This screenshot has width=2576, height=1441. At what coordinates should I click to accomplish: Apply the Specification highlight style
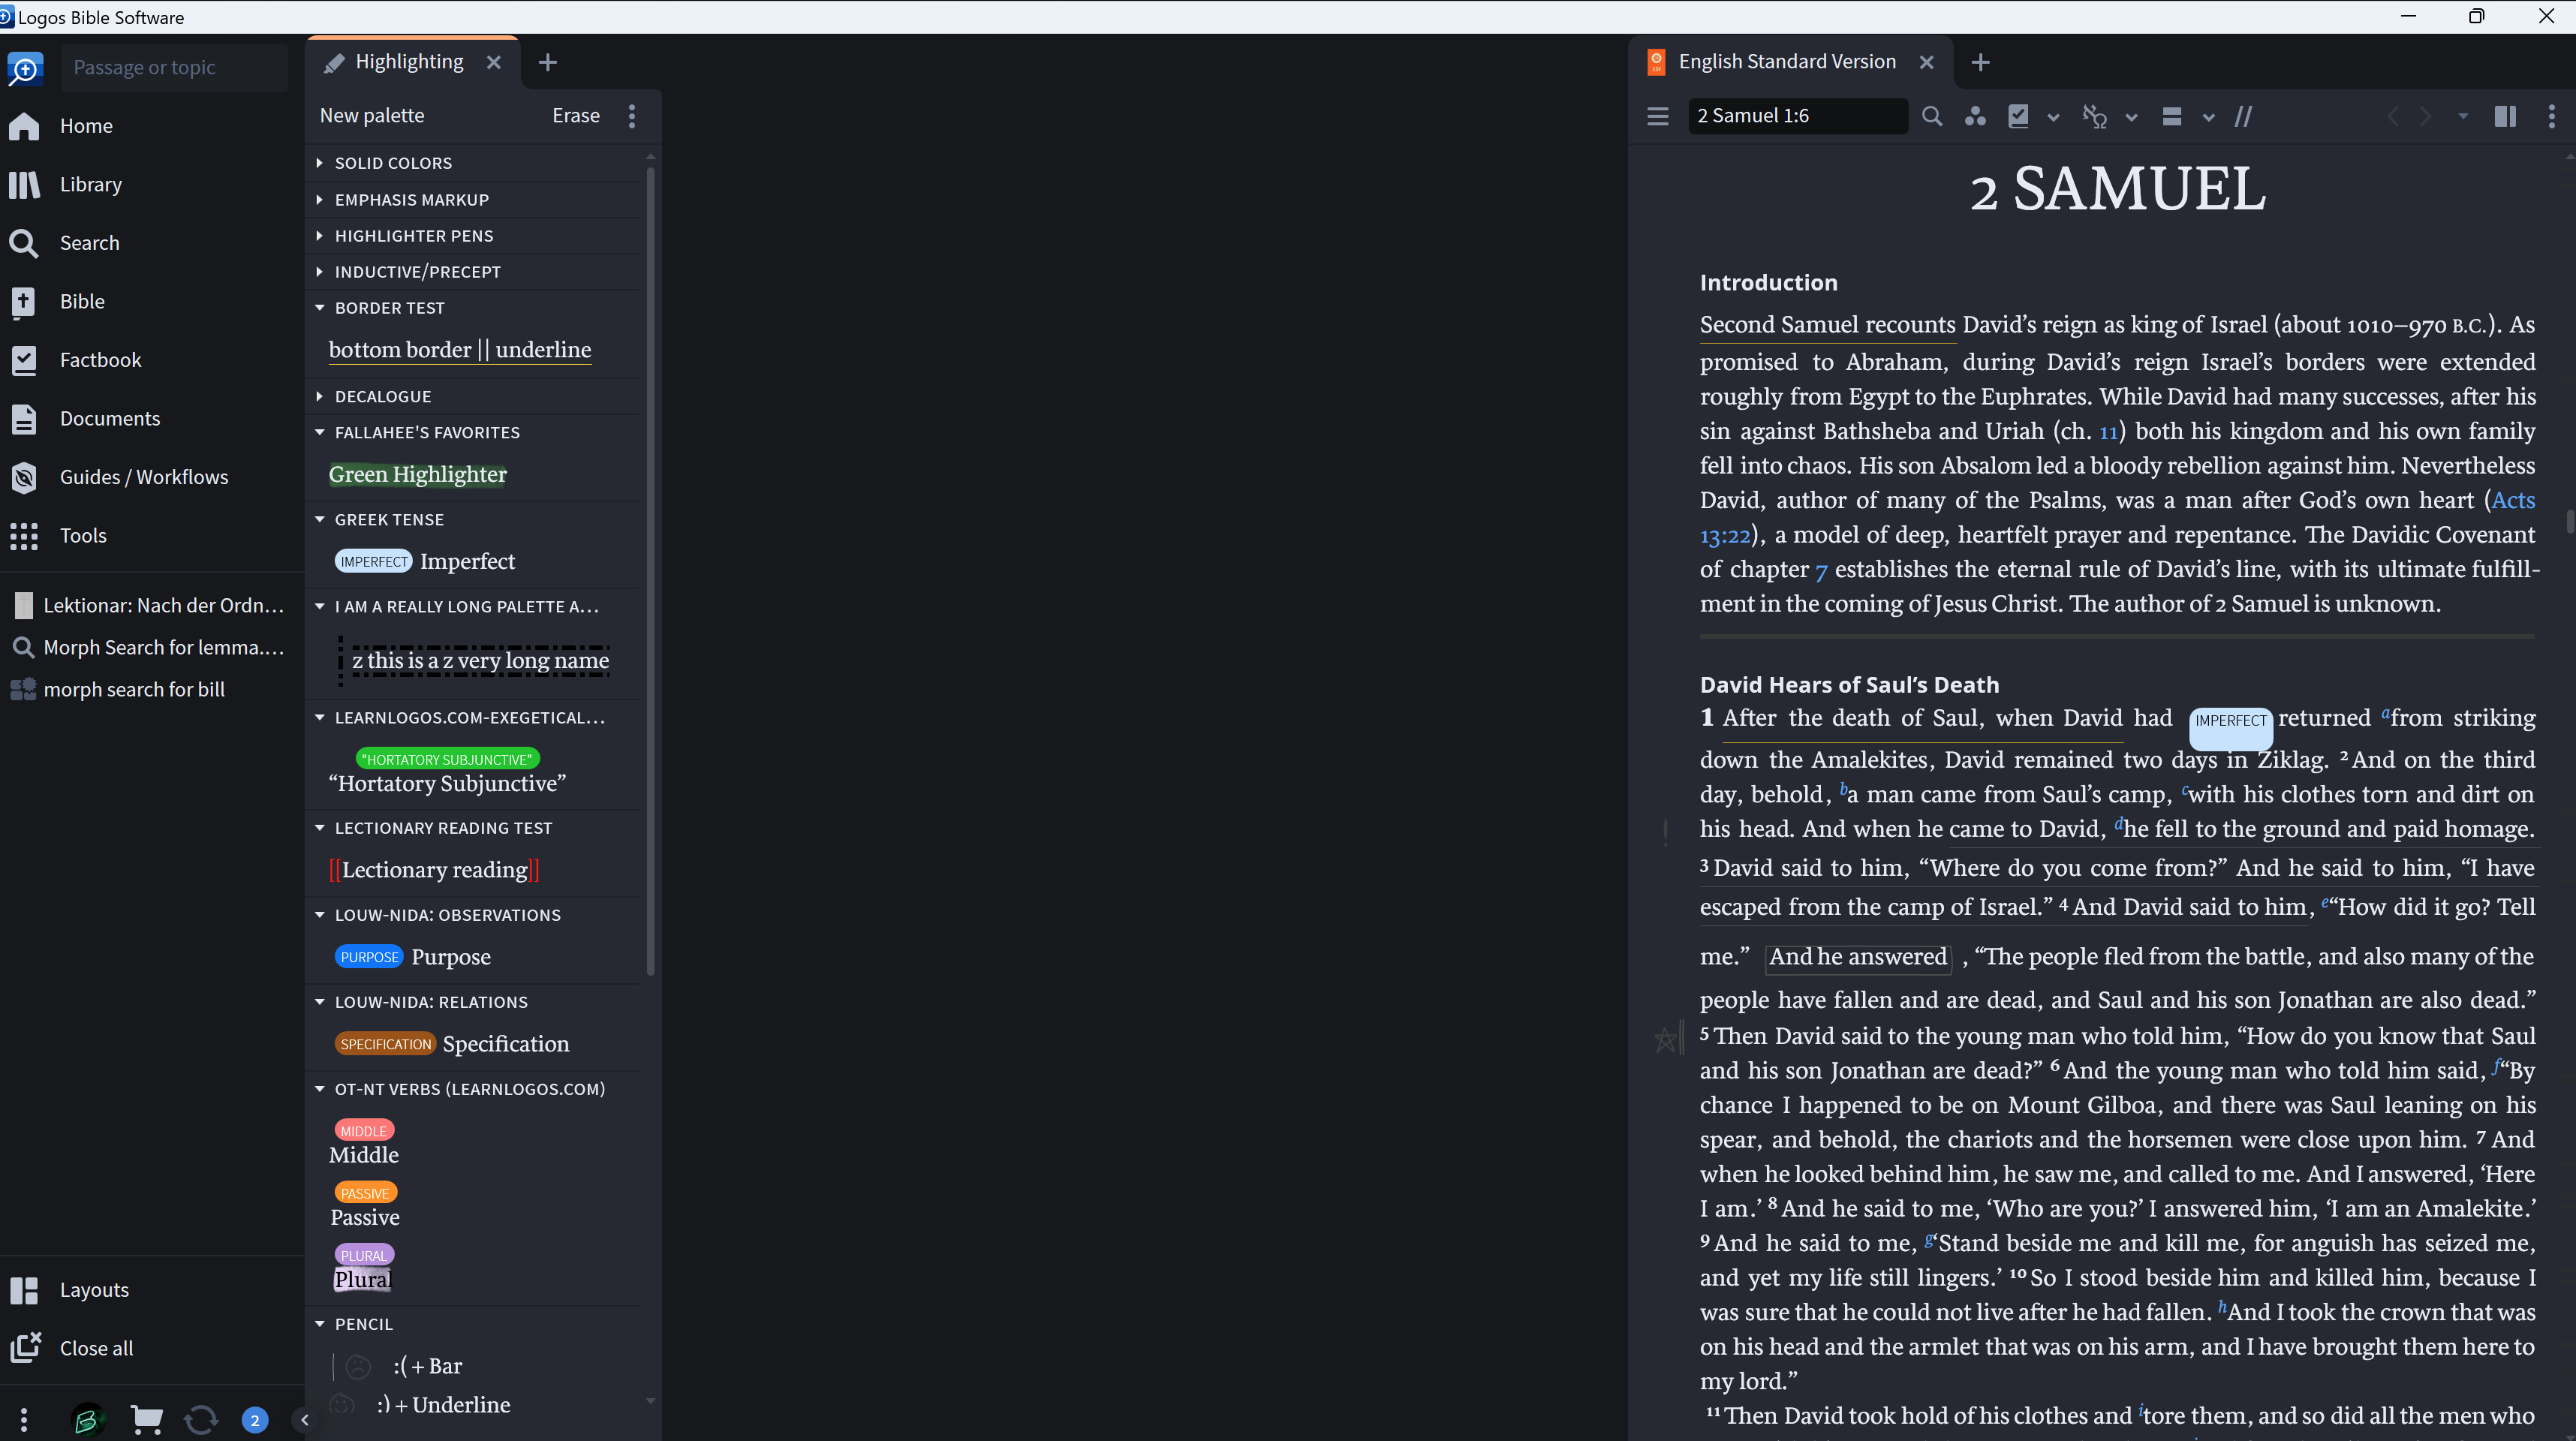point(452,1044)
